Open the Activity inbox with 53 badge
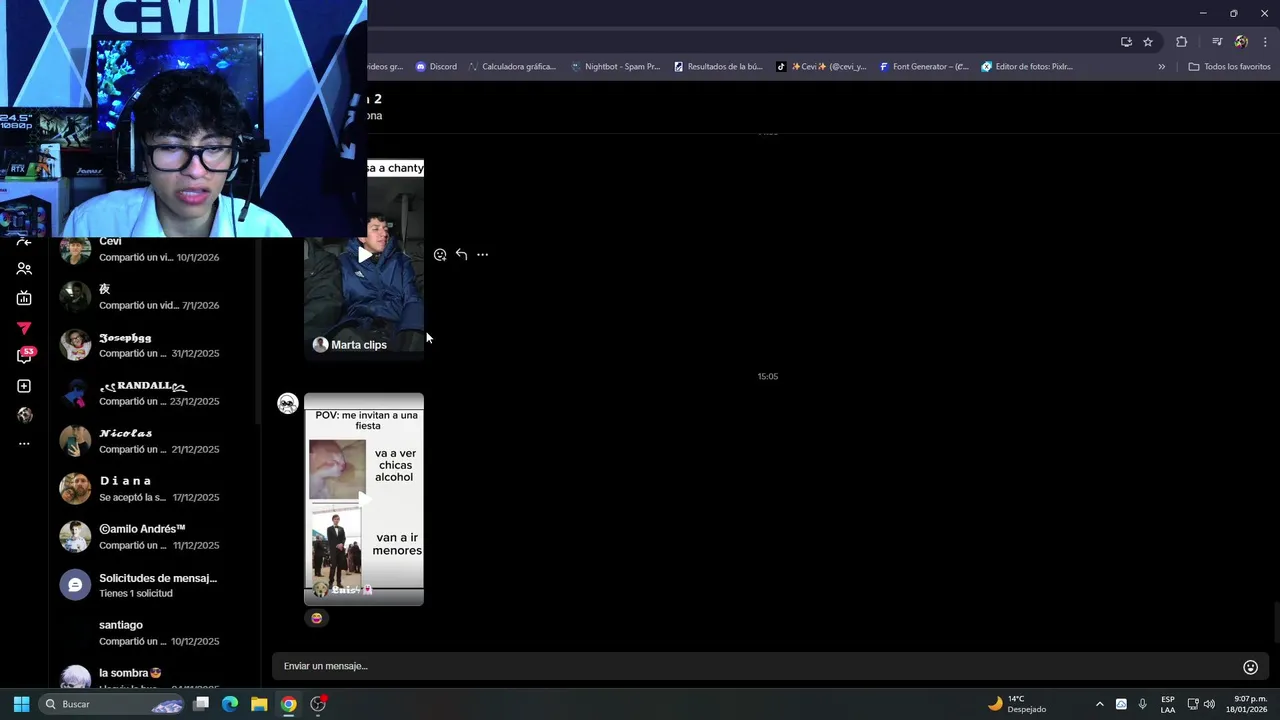Viewport: 1280px width, 720px height. coord(25,356)
